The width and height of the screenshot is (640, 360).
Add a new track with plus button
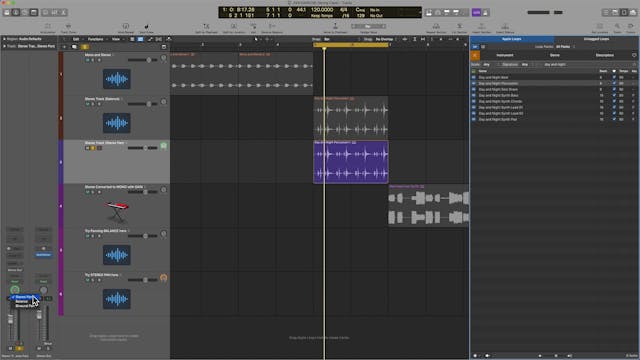64,47
